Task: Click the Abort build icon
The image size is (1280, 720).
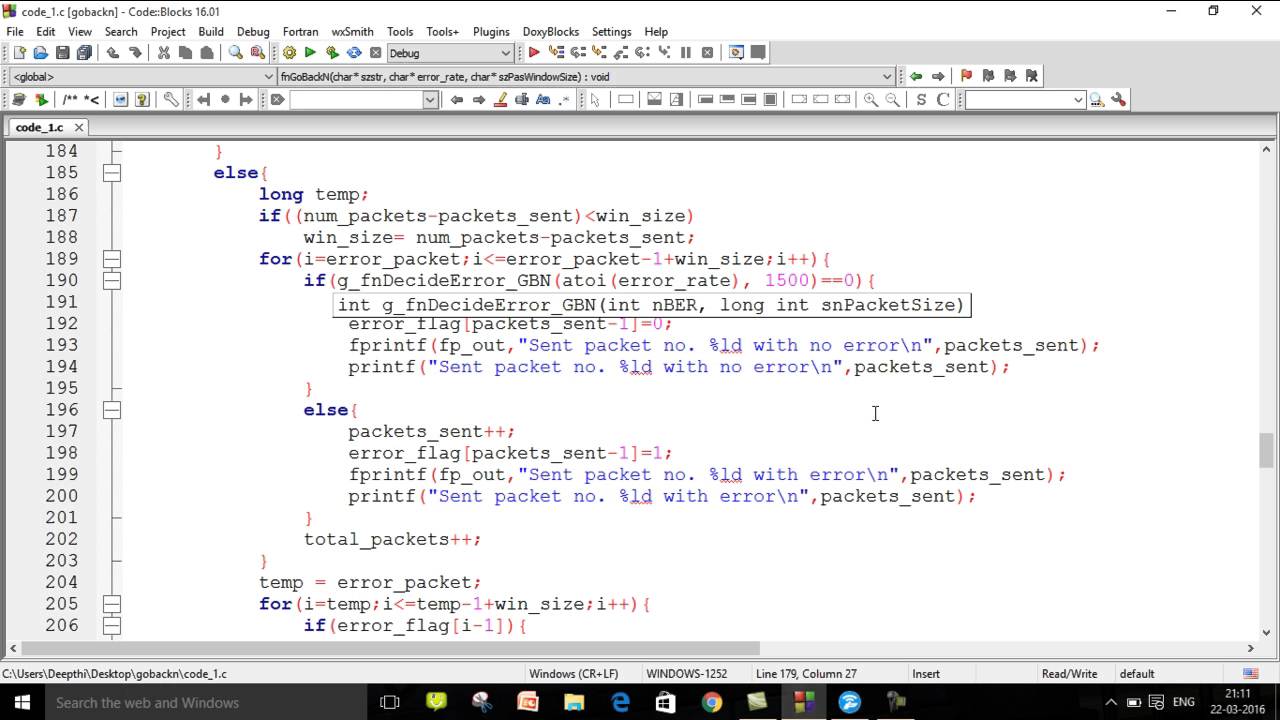Action: (376, 53)
